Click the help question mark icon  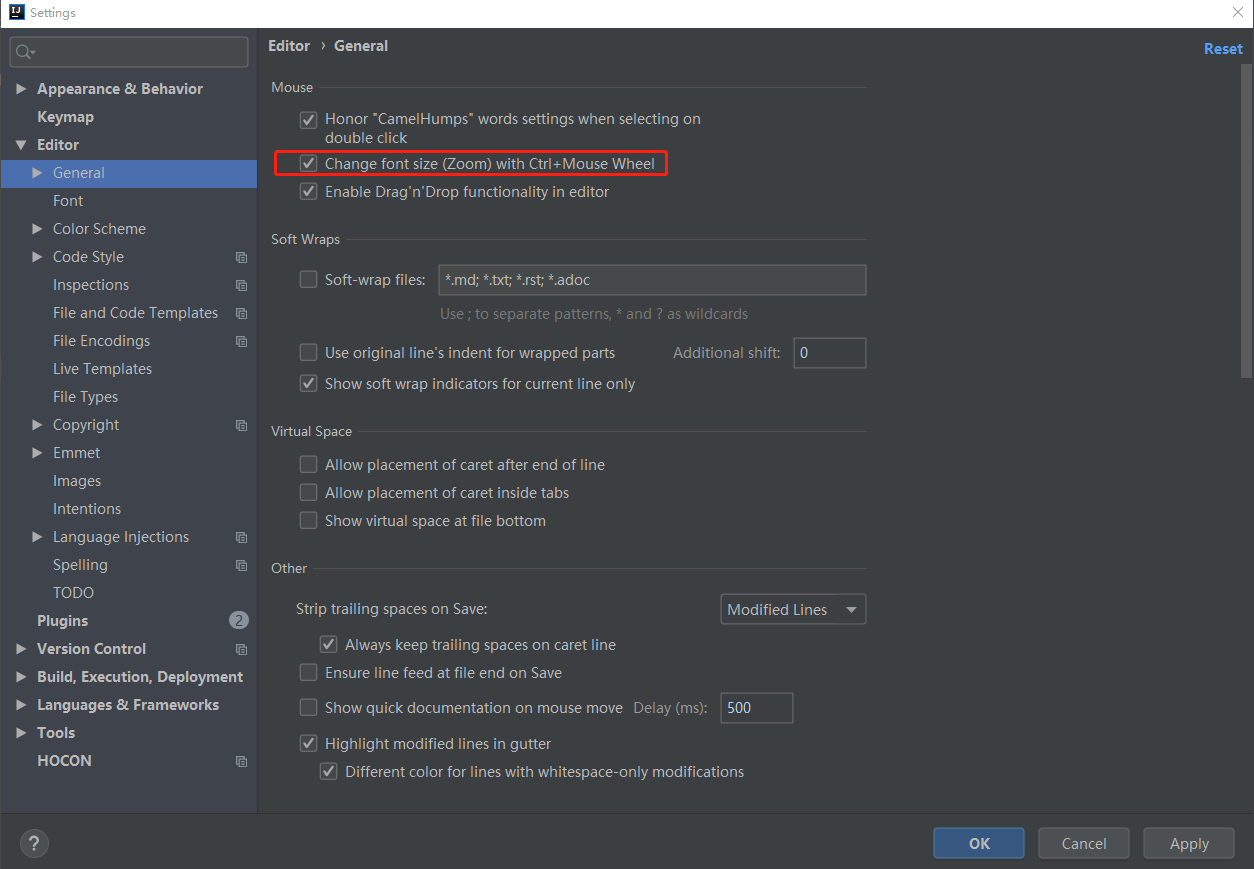click(34, 843)
